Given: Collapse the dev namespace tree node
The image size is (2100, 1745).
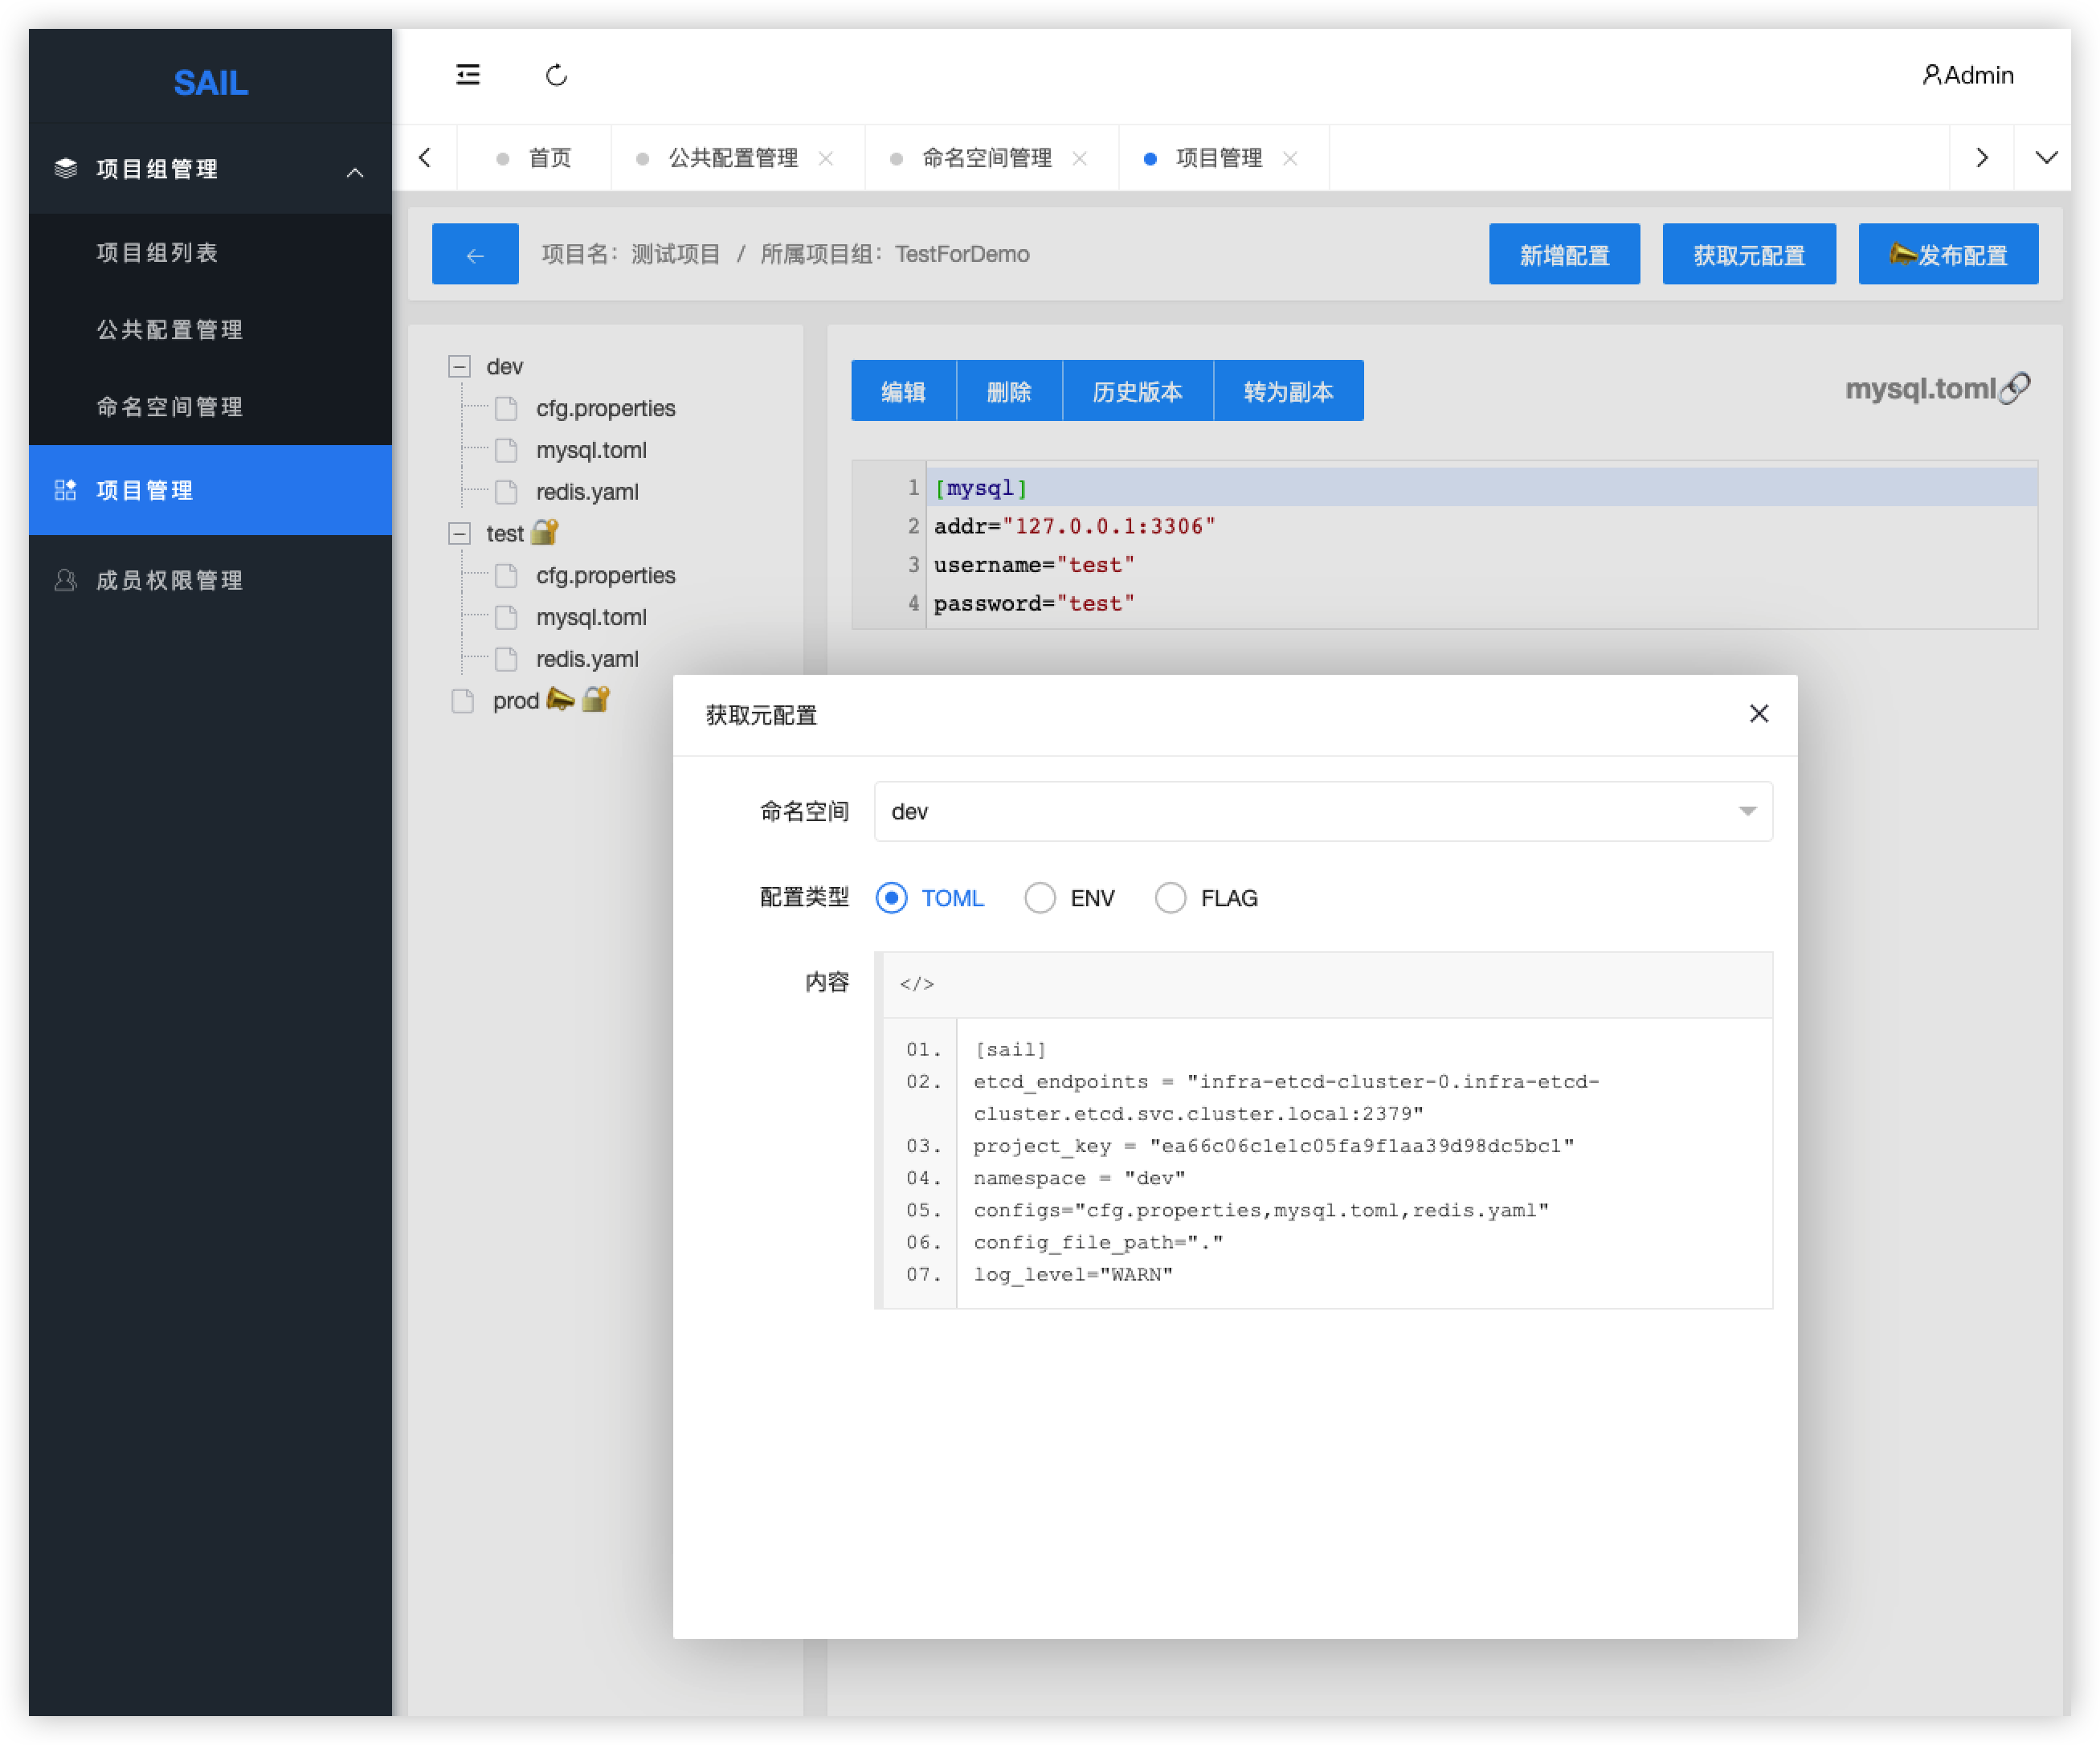Looking at the screenshot, I should tap(459, 367).
